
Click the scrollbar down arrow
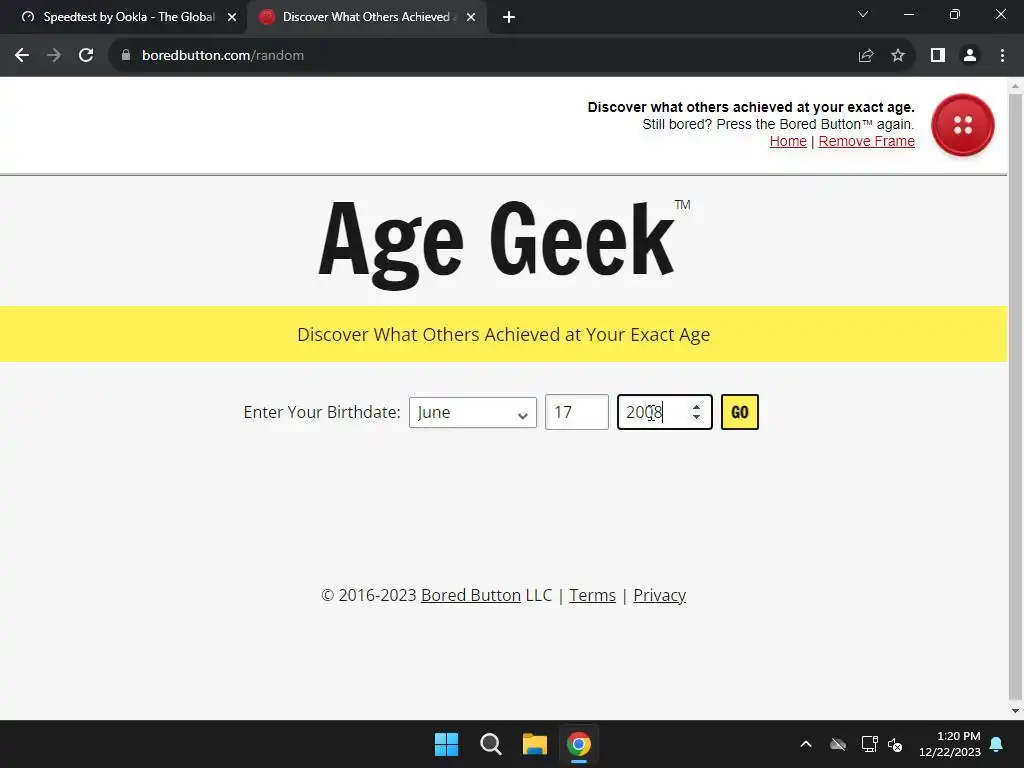1015,711
